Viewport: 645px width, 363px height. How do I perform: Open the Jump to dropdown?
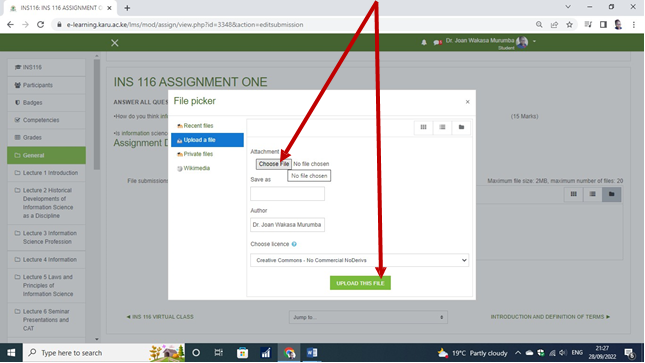(x=368, y=317)
